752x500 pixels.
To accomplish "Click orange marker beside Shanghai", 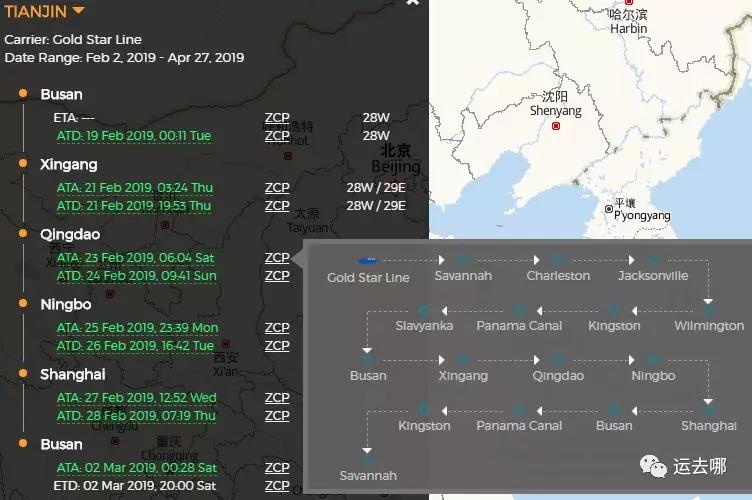I will (23, 373).
